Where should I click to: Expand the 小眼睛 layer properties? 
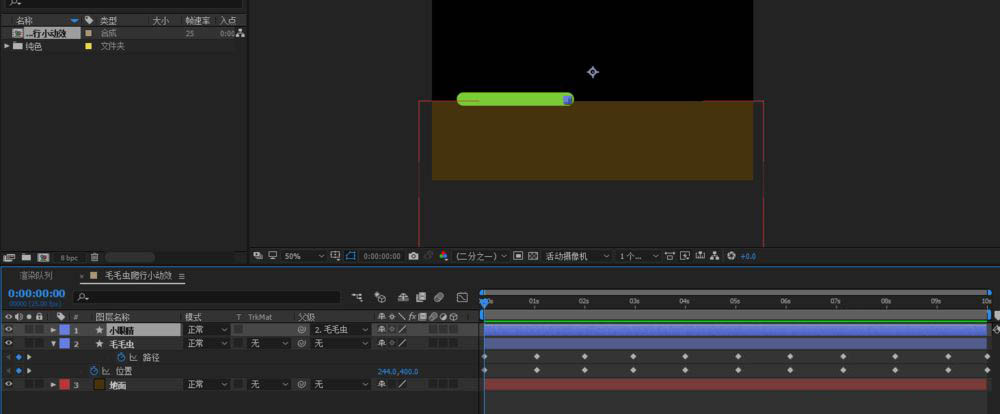click(54, 330)
